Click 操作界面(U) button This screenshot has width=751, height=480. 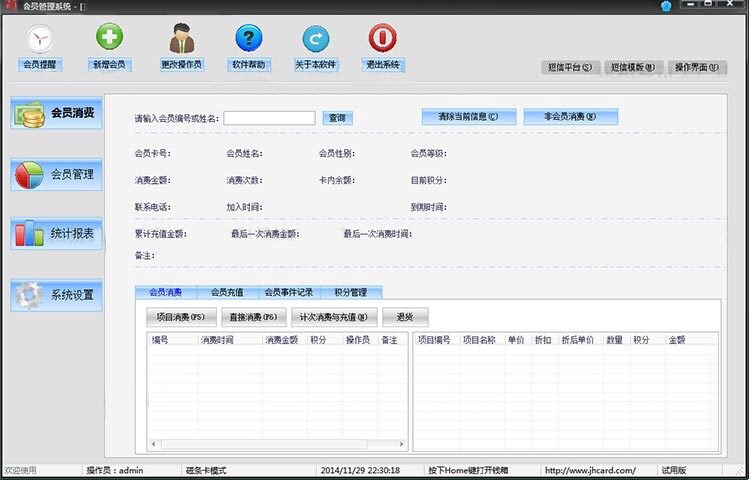697,67
